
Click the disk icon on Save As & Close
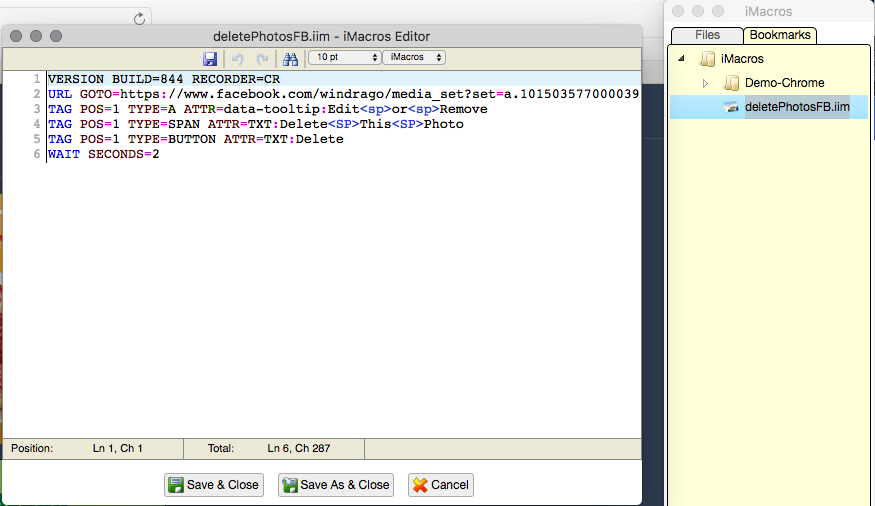click(290, 485)
